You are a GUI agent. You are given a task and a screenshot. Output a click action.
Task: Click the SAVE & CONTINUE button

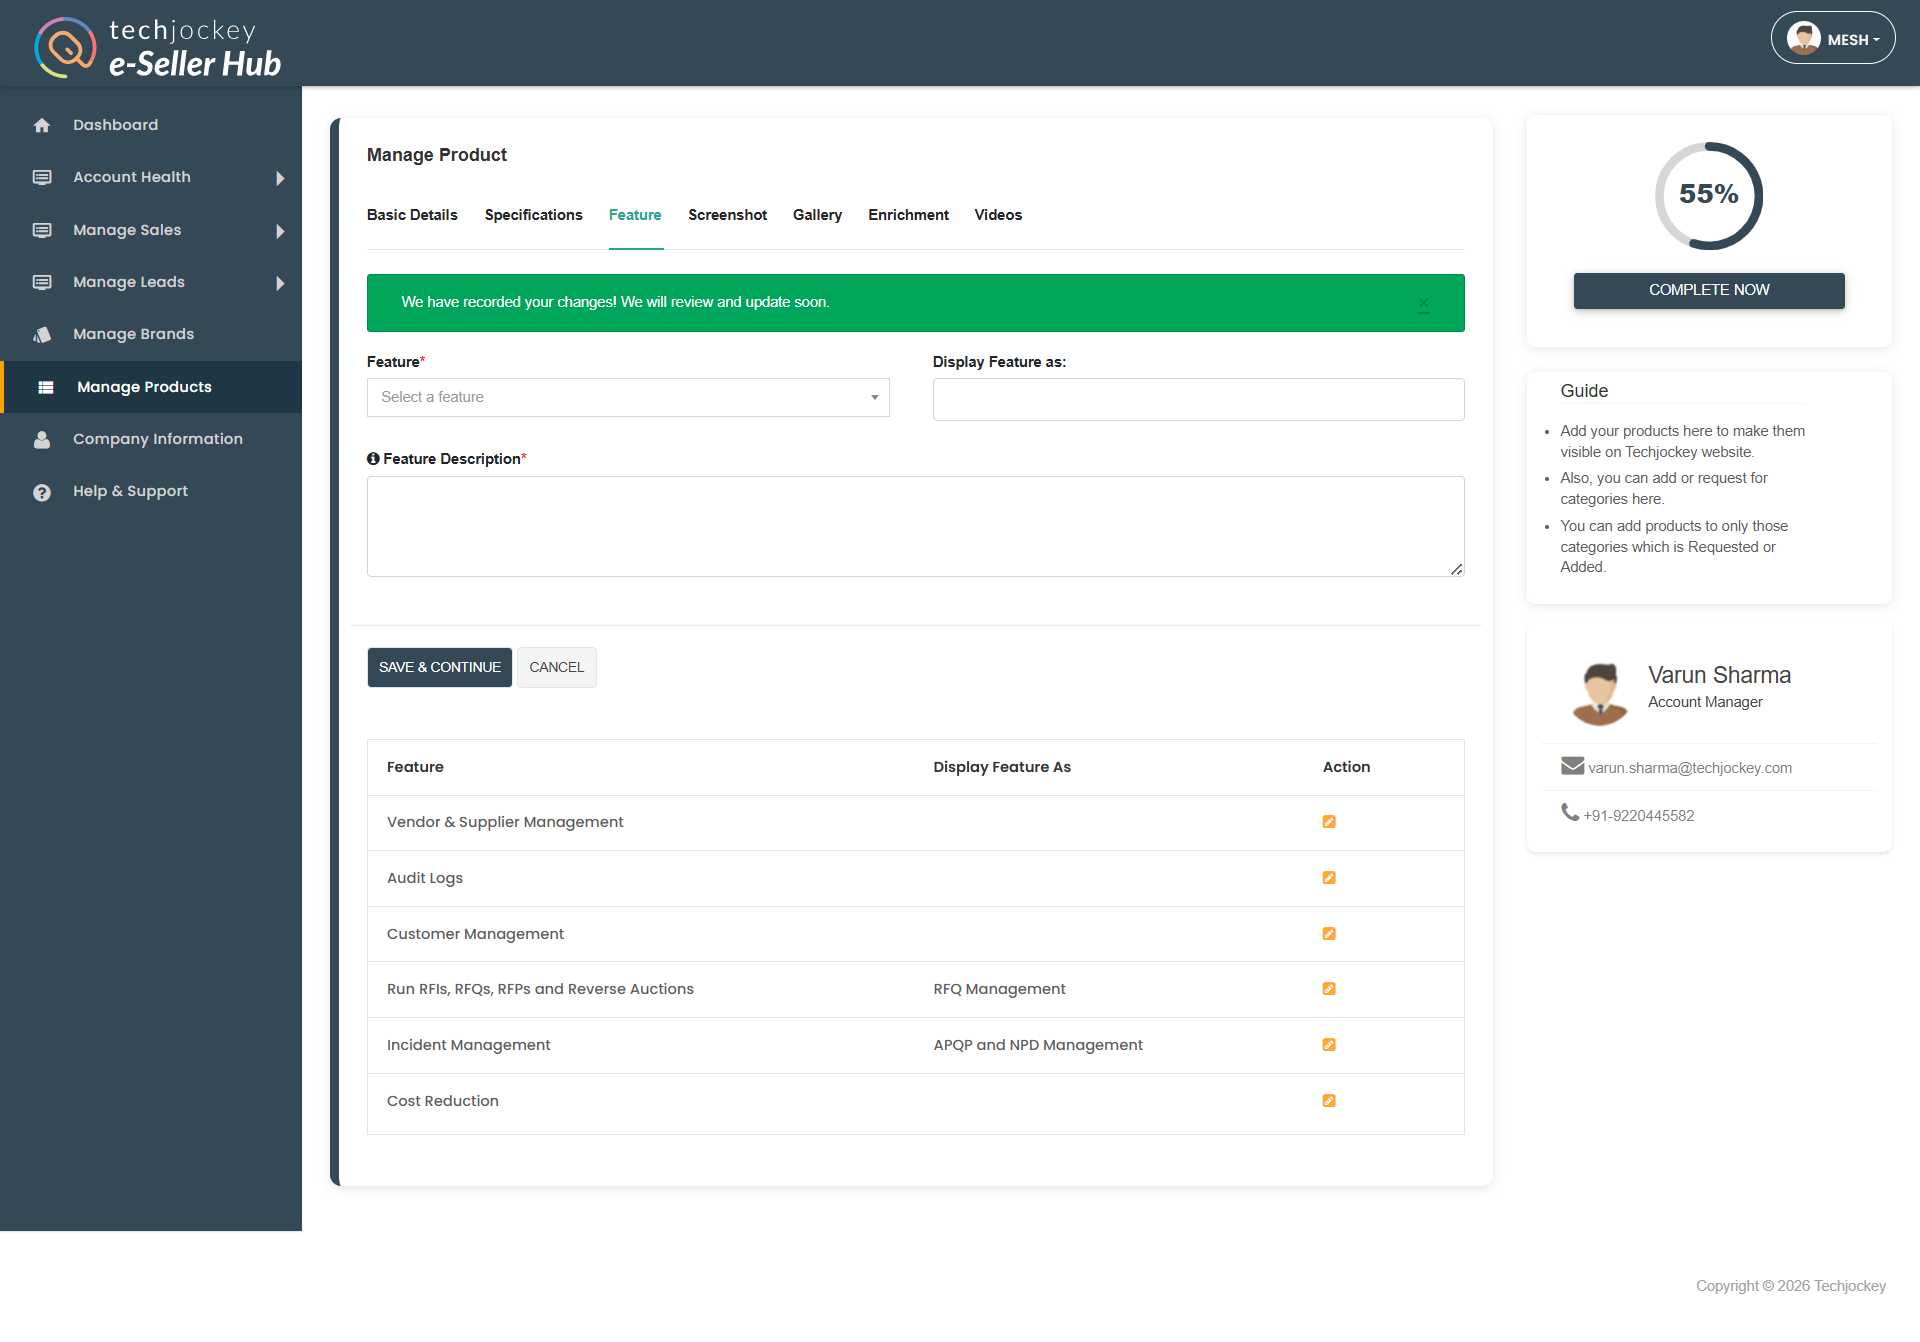pyautogui.click(x=440, y=667)
